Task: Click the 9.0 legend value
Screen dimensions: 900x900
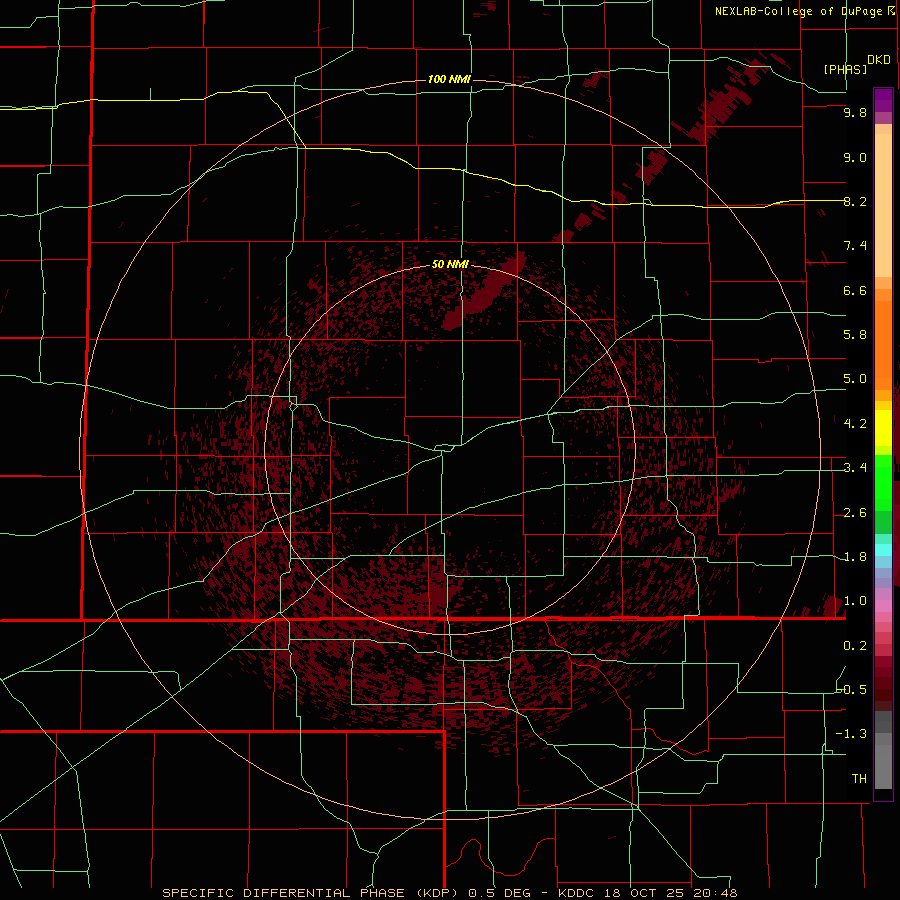Action: [855, 158]
